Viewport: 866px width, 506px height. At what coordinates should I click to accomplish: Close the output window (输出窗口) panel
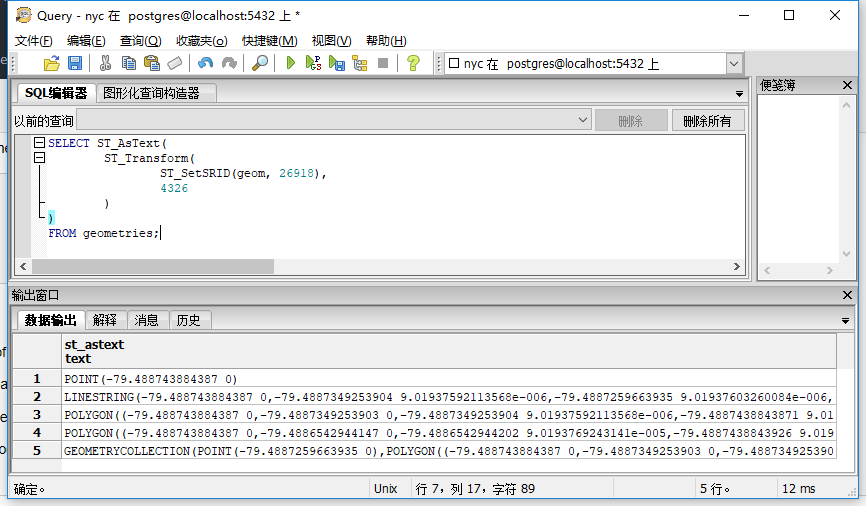[847, 295]
